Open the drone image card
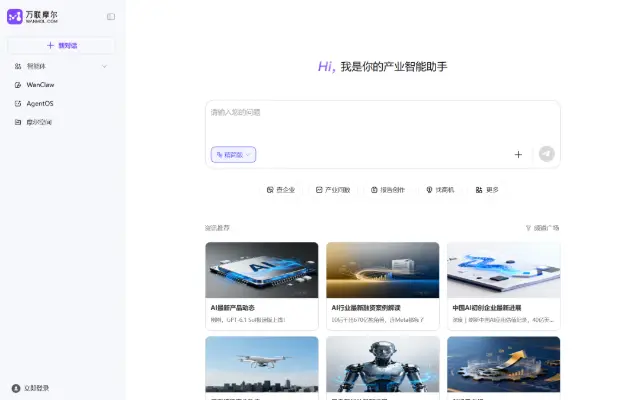This screenshot has height=400, width=640. click(262, 367)
